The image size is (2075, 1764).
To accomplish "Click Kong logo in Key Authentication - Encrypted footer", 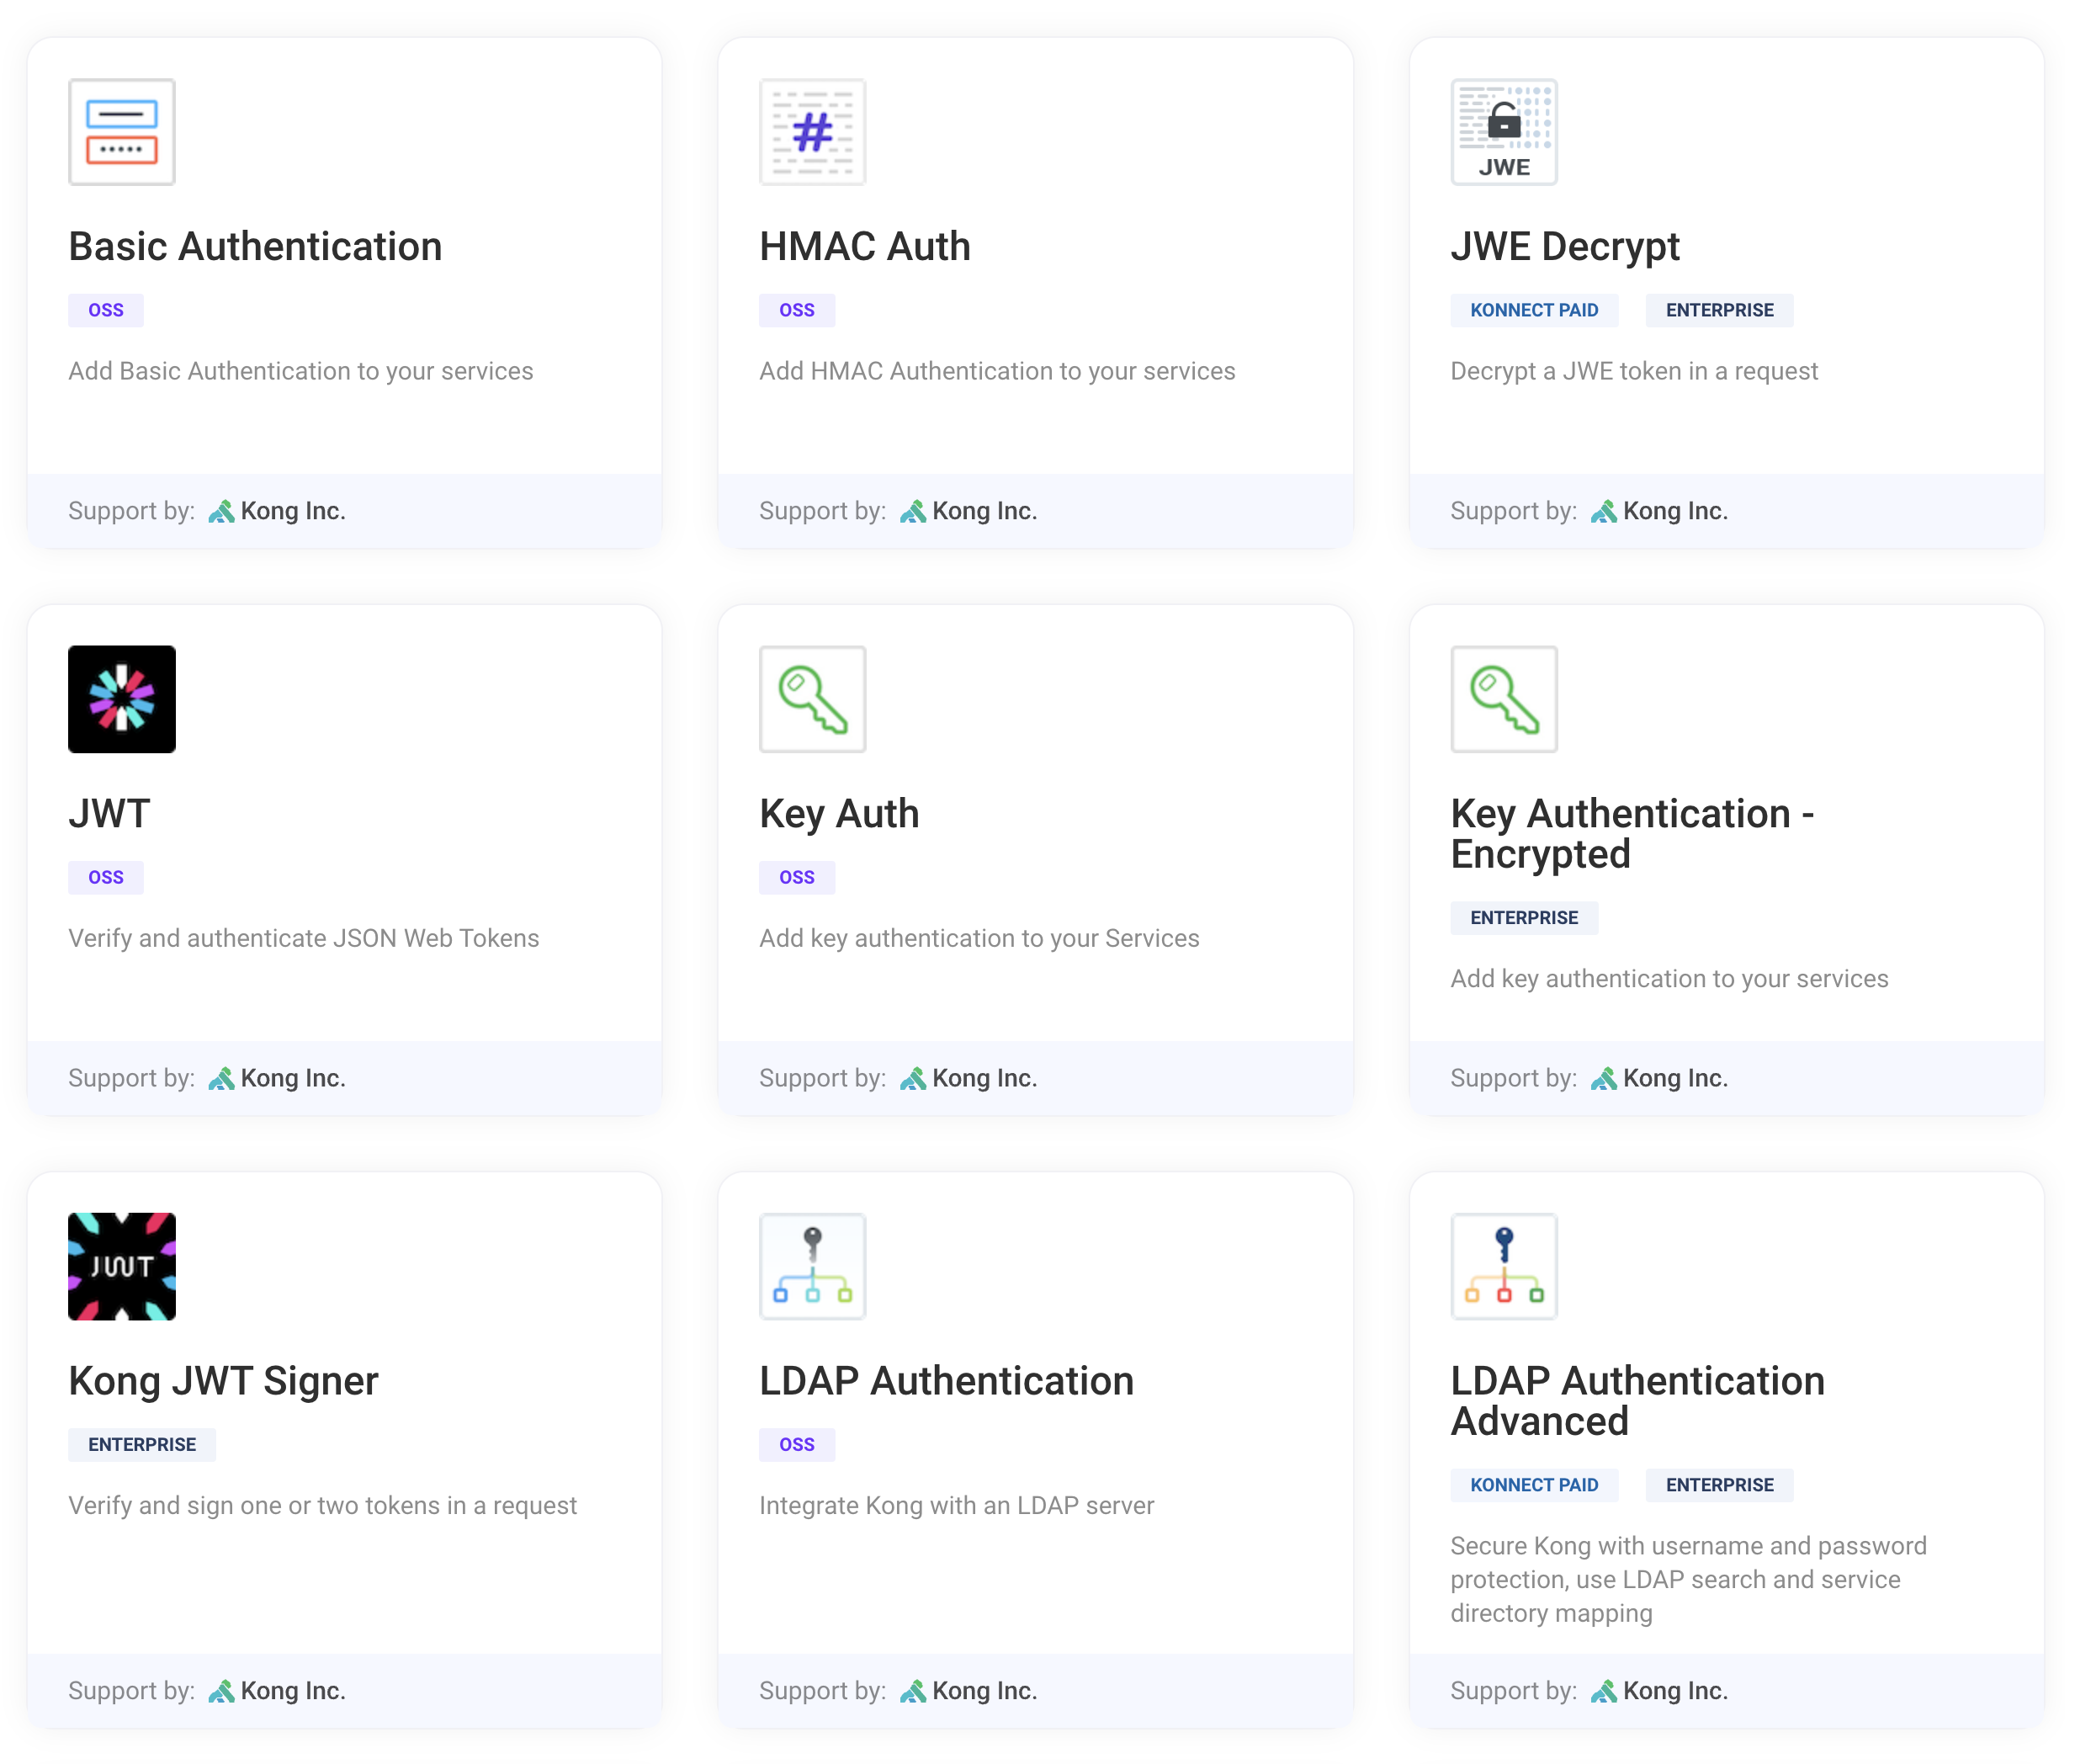I will pyautogui.click(x=1603, y=1078).
